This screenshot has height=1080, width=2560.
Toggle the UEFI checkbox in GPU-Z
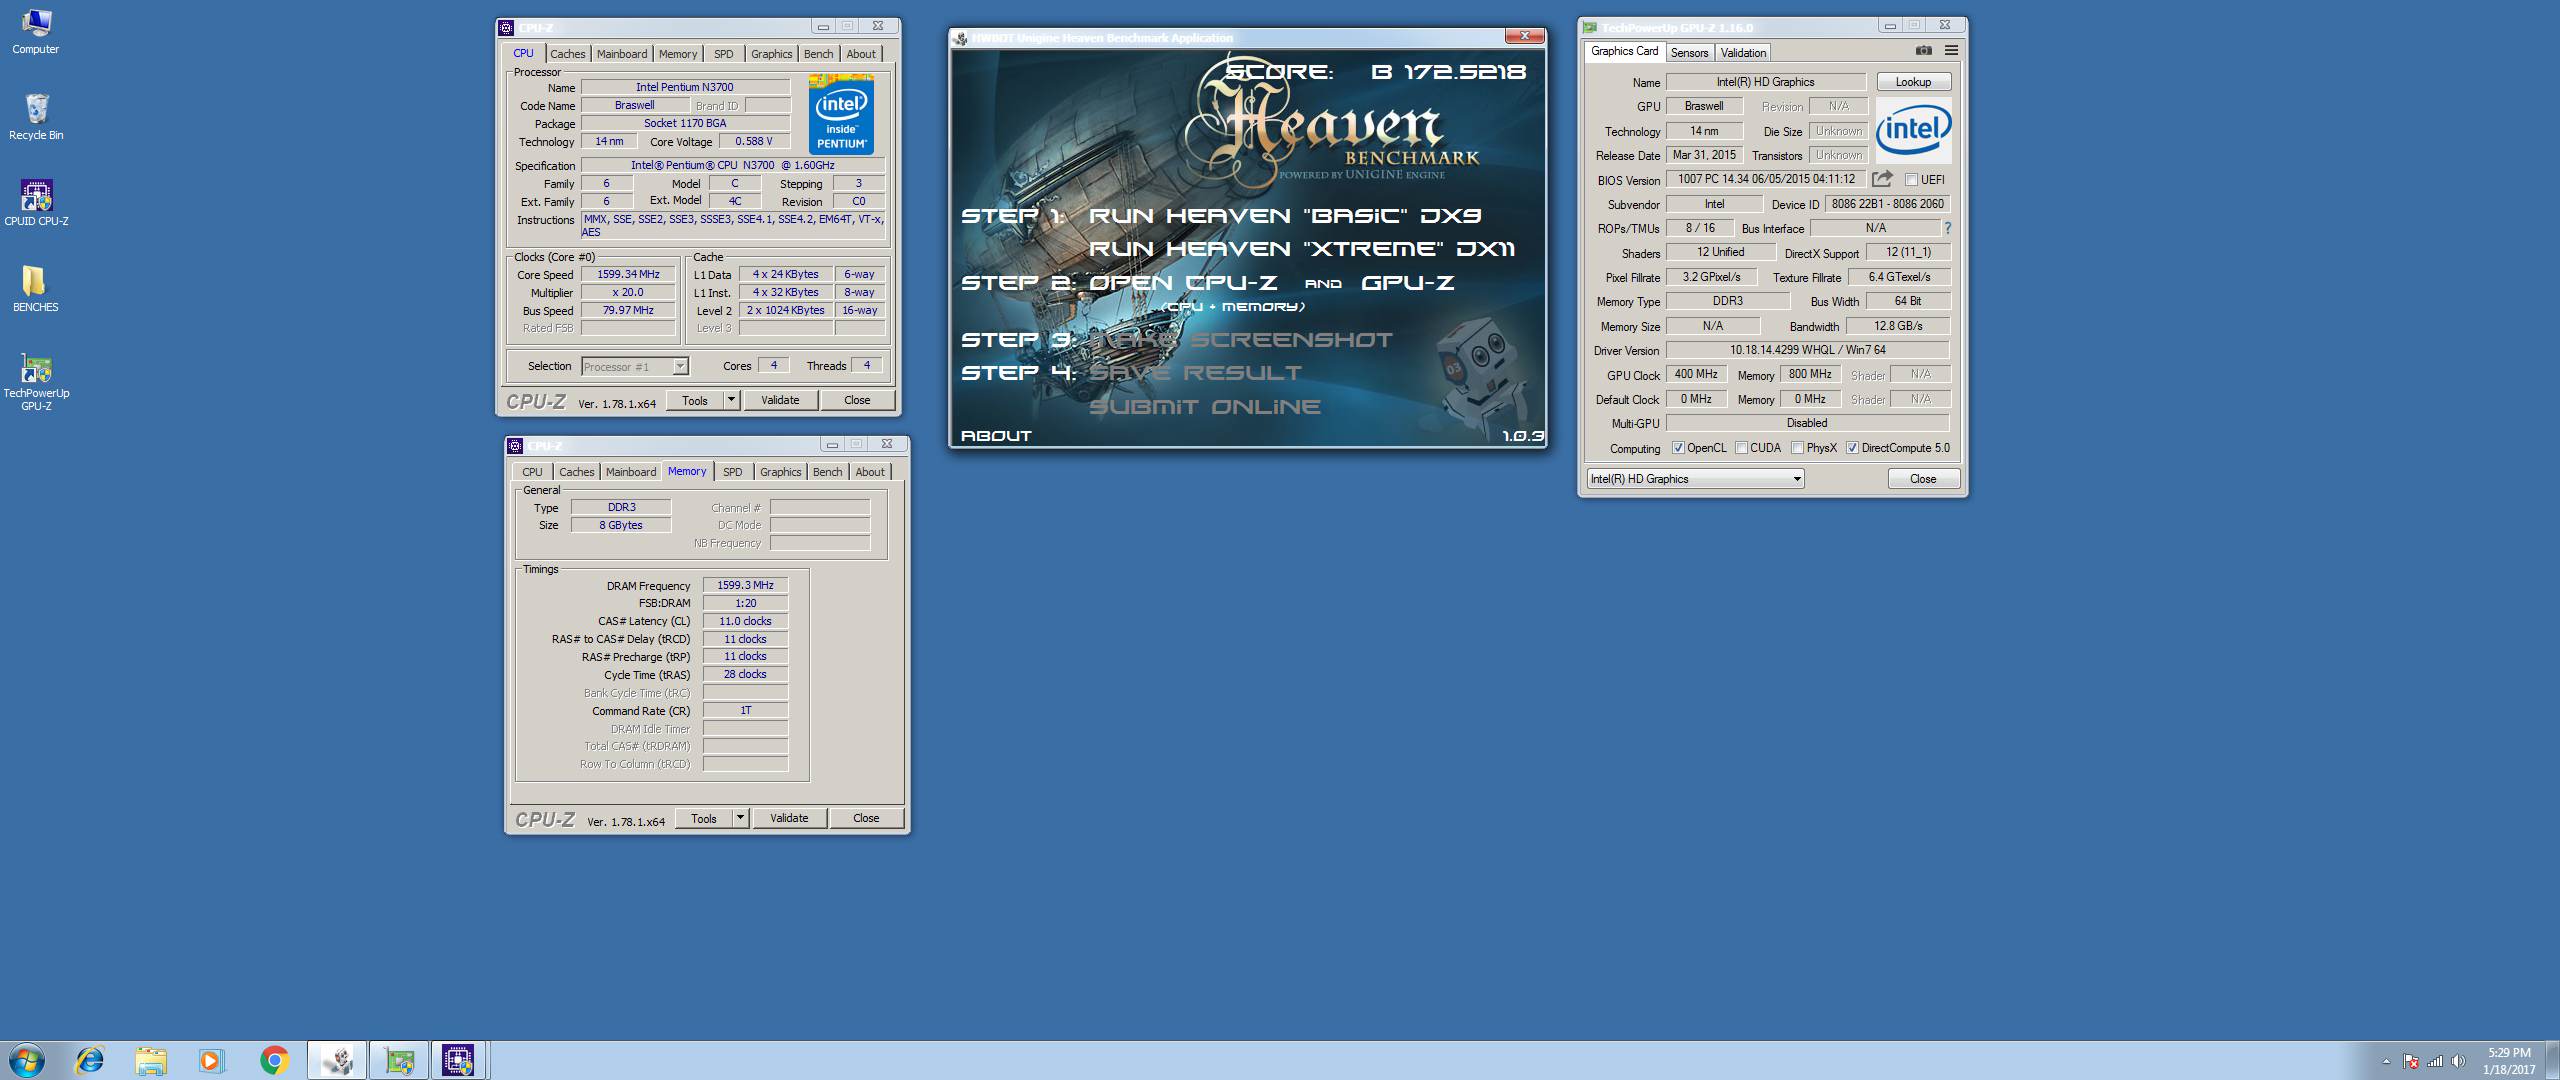pyautogui.click(x=1911, y=180)
